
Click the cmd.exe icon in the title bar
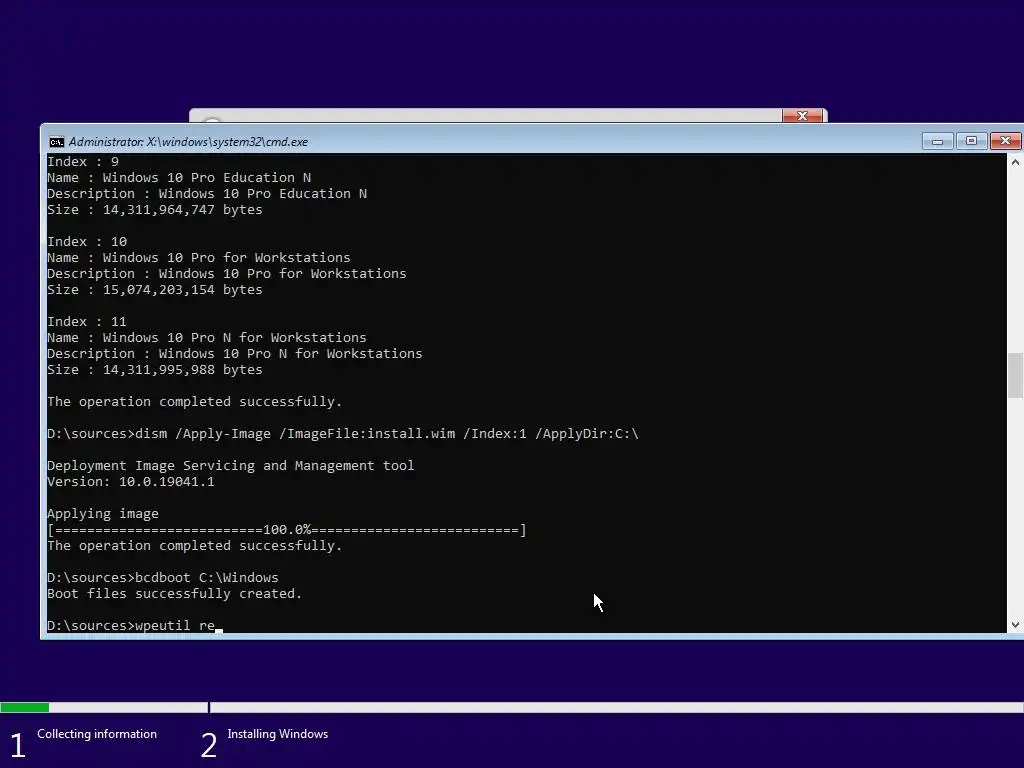click(x=56, y=142)
